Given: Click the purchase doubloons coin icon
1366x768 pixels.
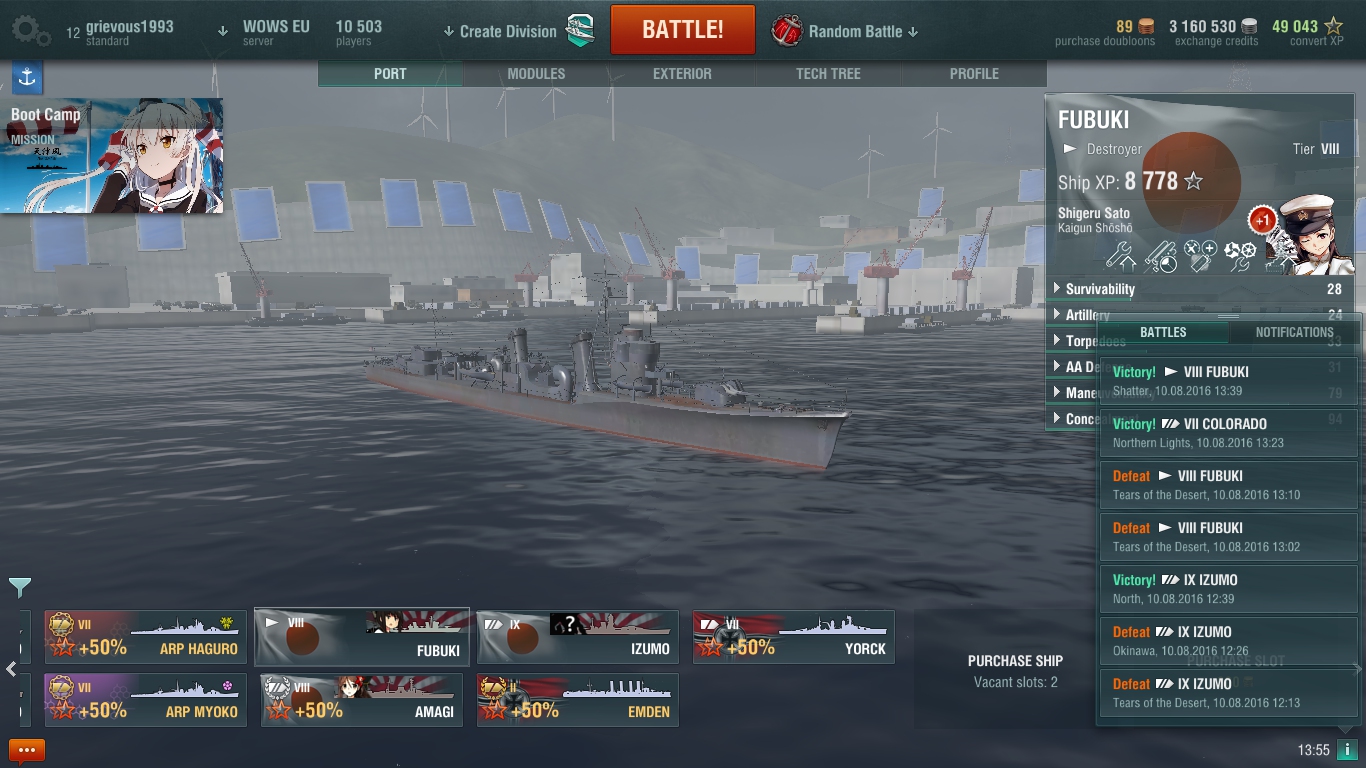Looking at the screenshot, I should pyautogui.click(x=1146, y=27).
